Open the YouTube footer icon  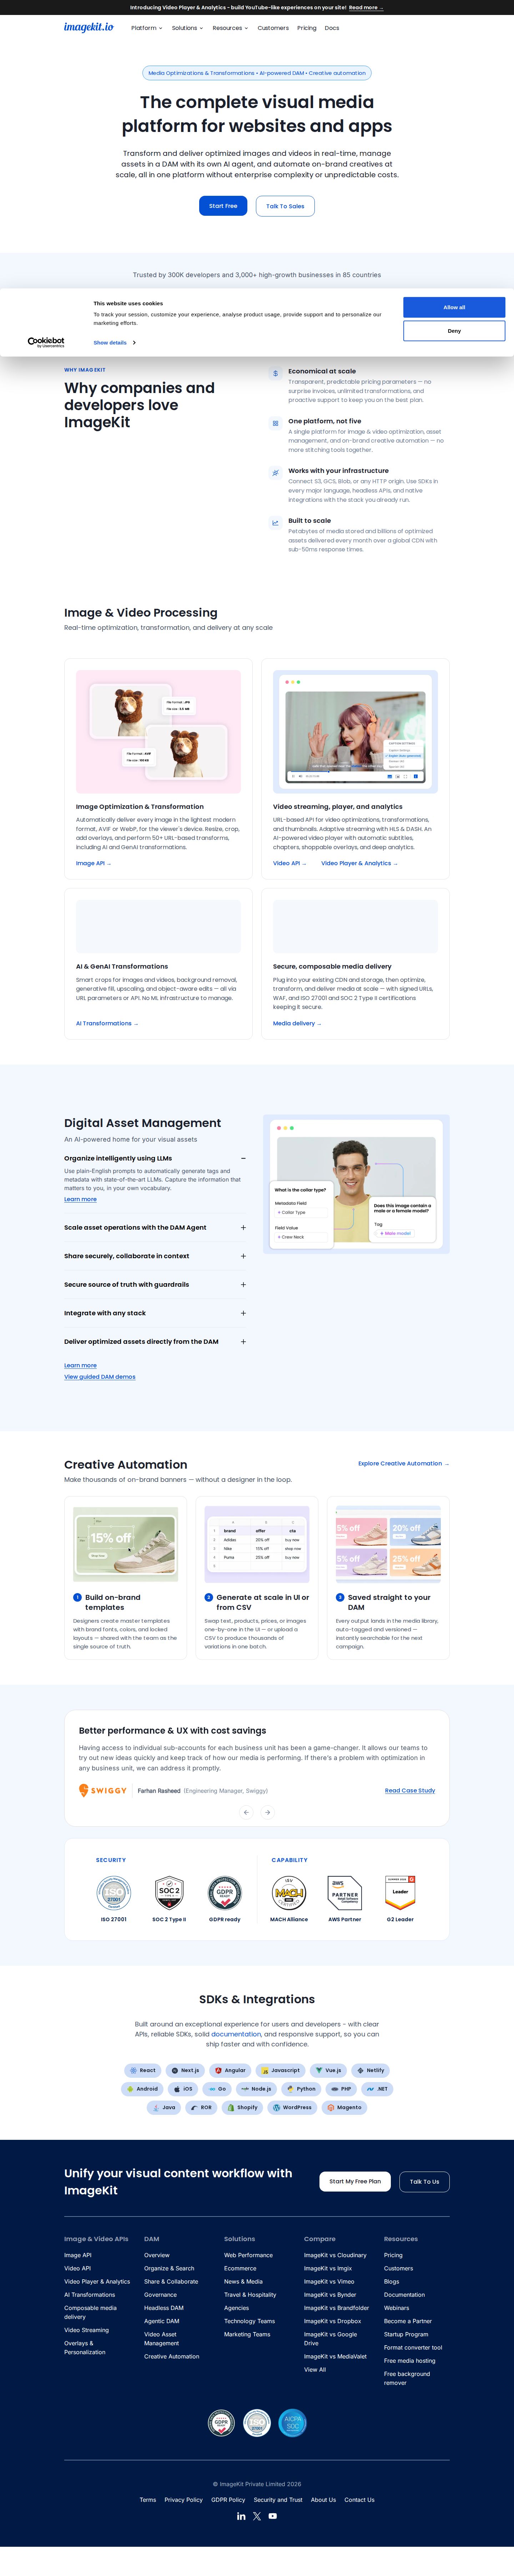[x=273, y=2516]
